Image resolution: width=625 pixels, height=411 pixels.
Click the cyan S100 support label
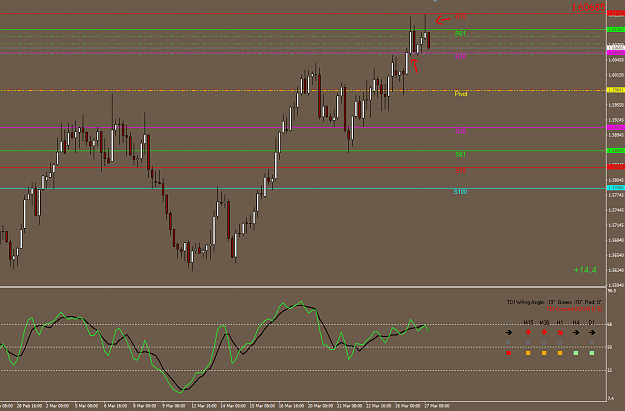tap(460, 192)
